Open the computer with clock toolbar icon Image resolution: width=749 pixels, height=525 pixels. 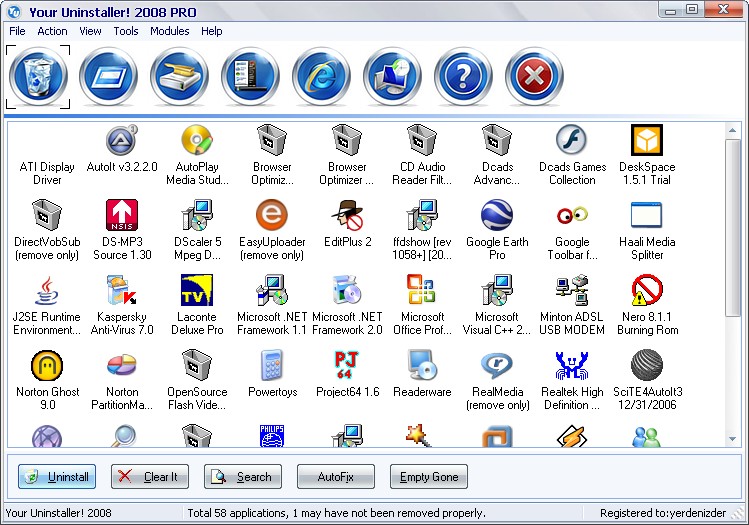pyautogui.click(x=393, y=76)
